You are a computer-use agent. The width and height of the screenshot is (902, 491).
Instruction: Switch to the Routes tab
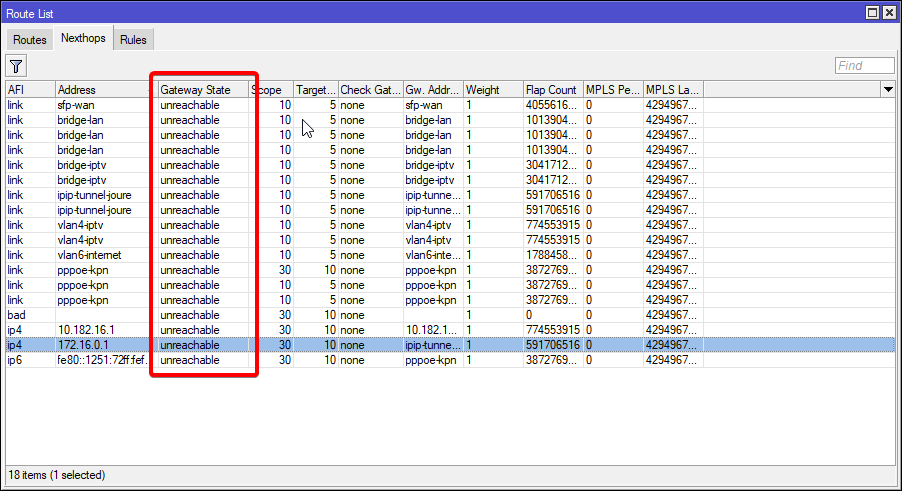29,40
